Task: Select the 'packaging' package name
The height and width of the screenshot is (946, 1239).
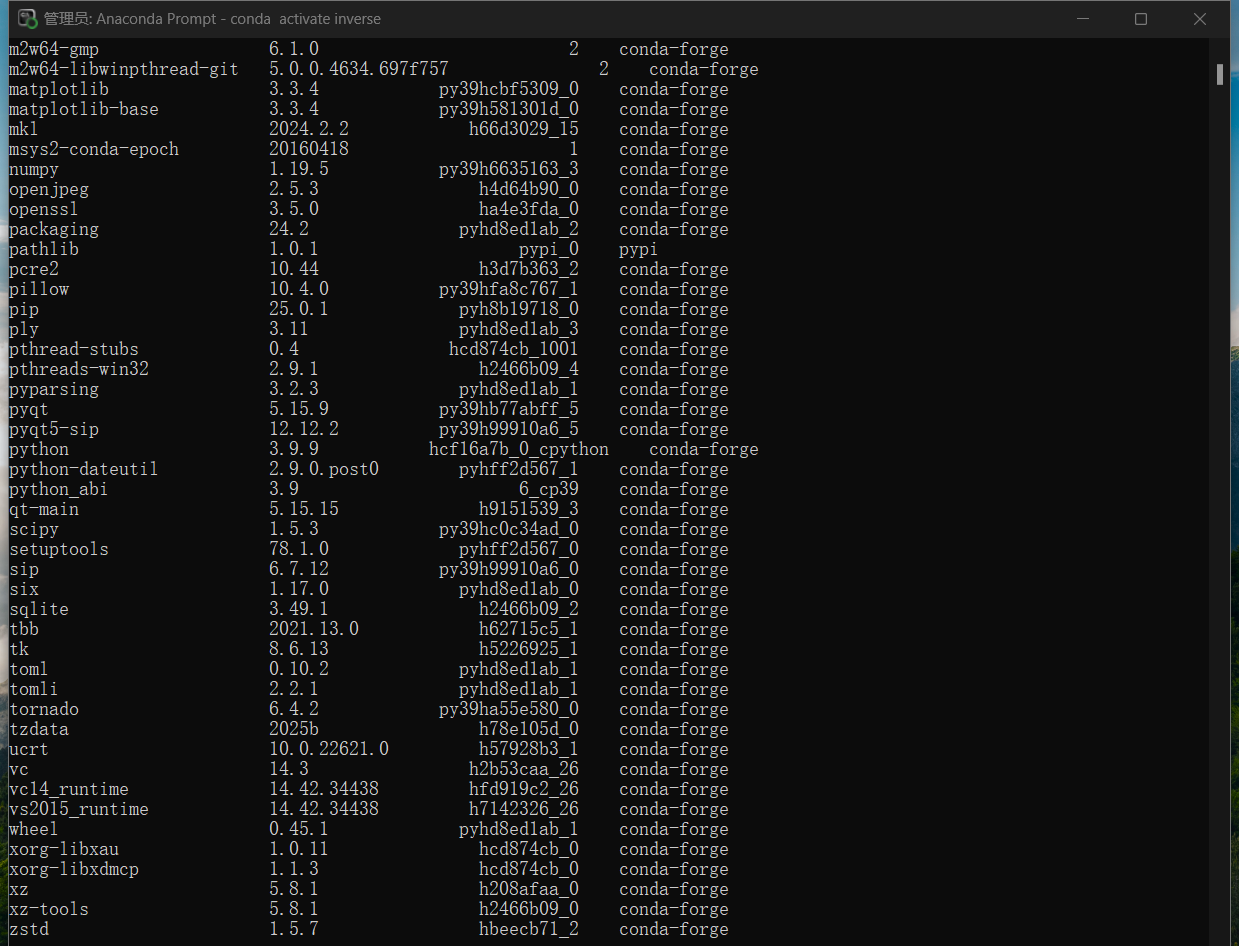Action: (x=54, y=229)
